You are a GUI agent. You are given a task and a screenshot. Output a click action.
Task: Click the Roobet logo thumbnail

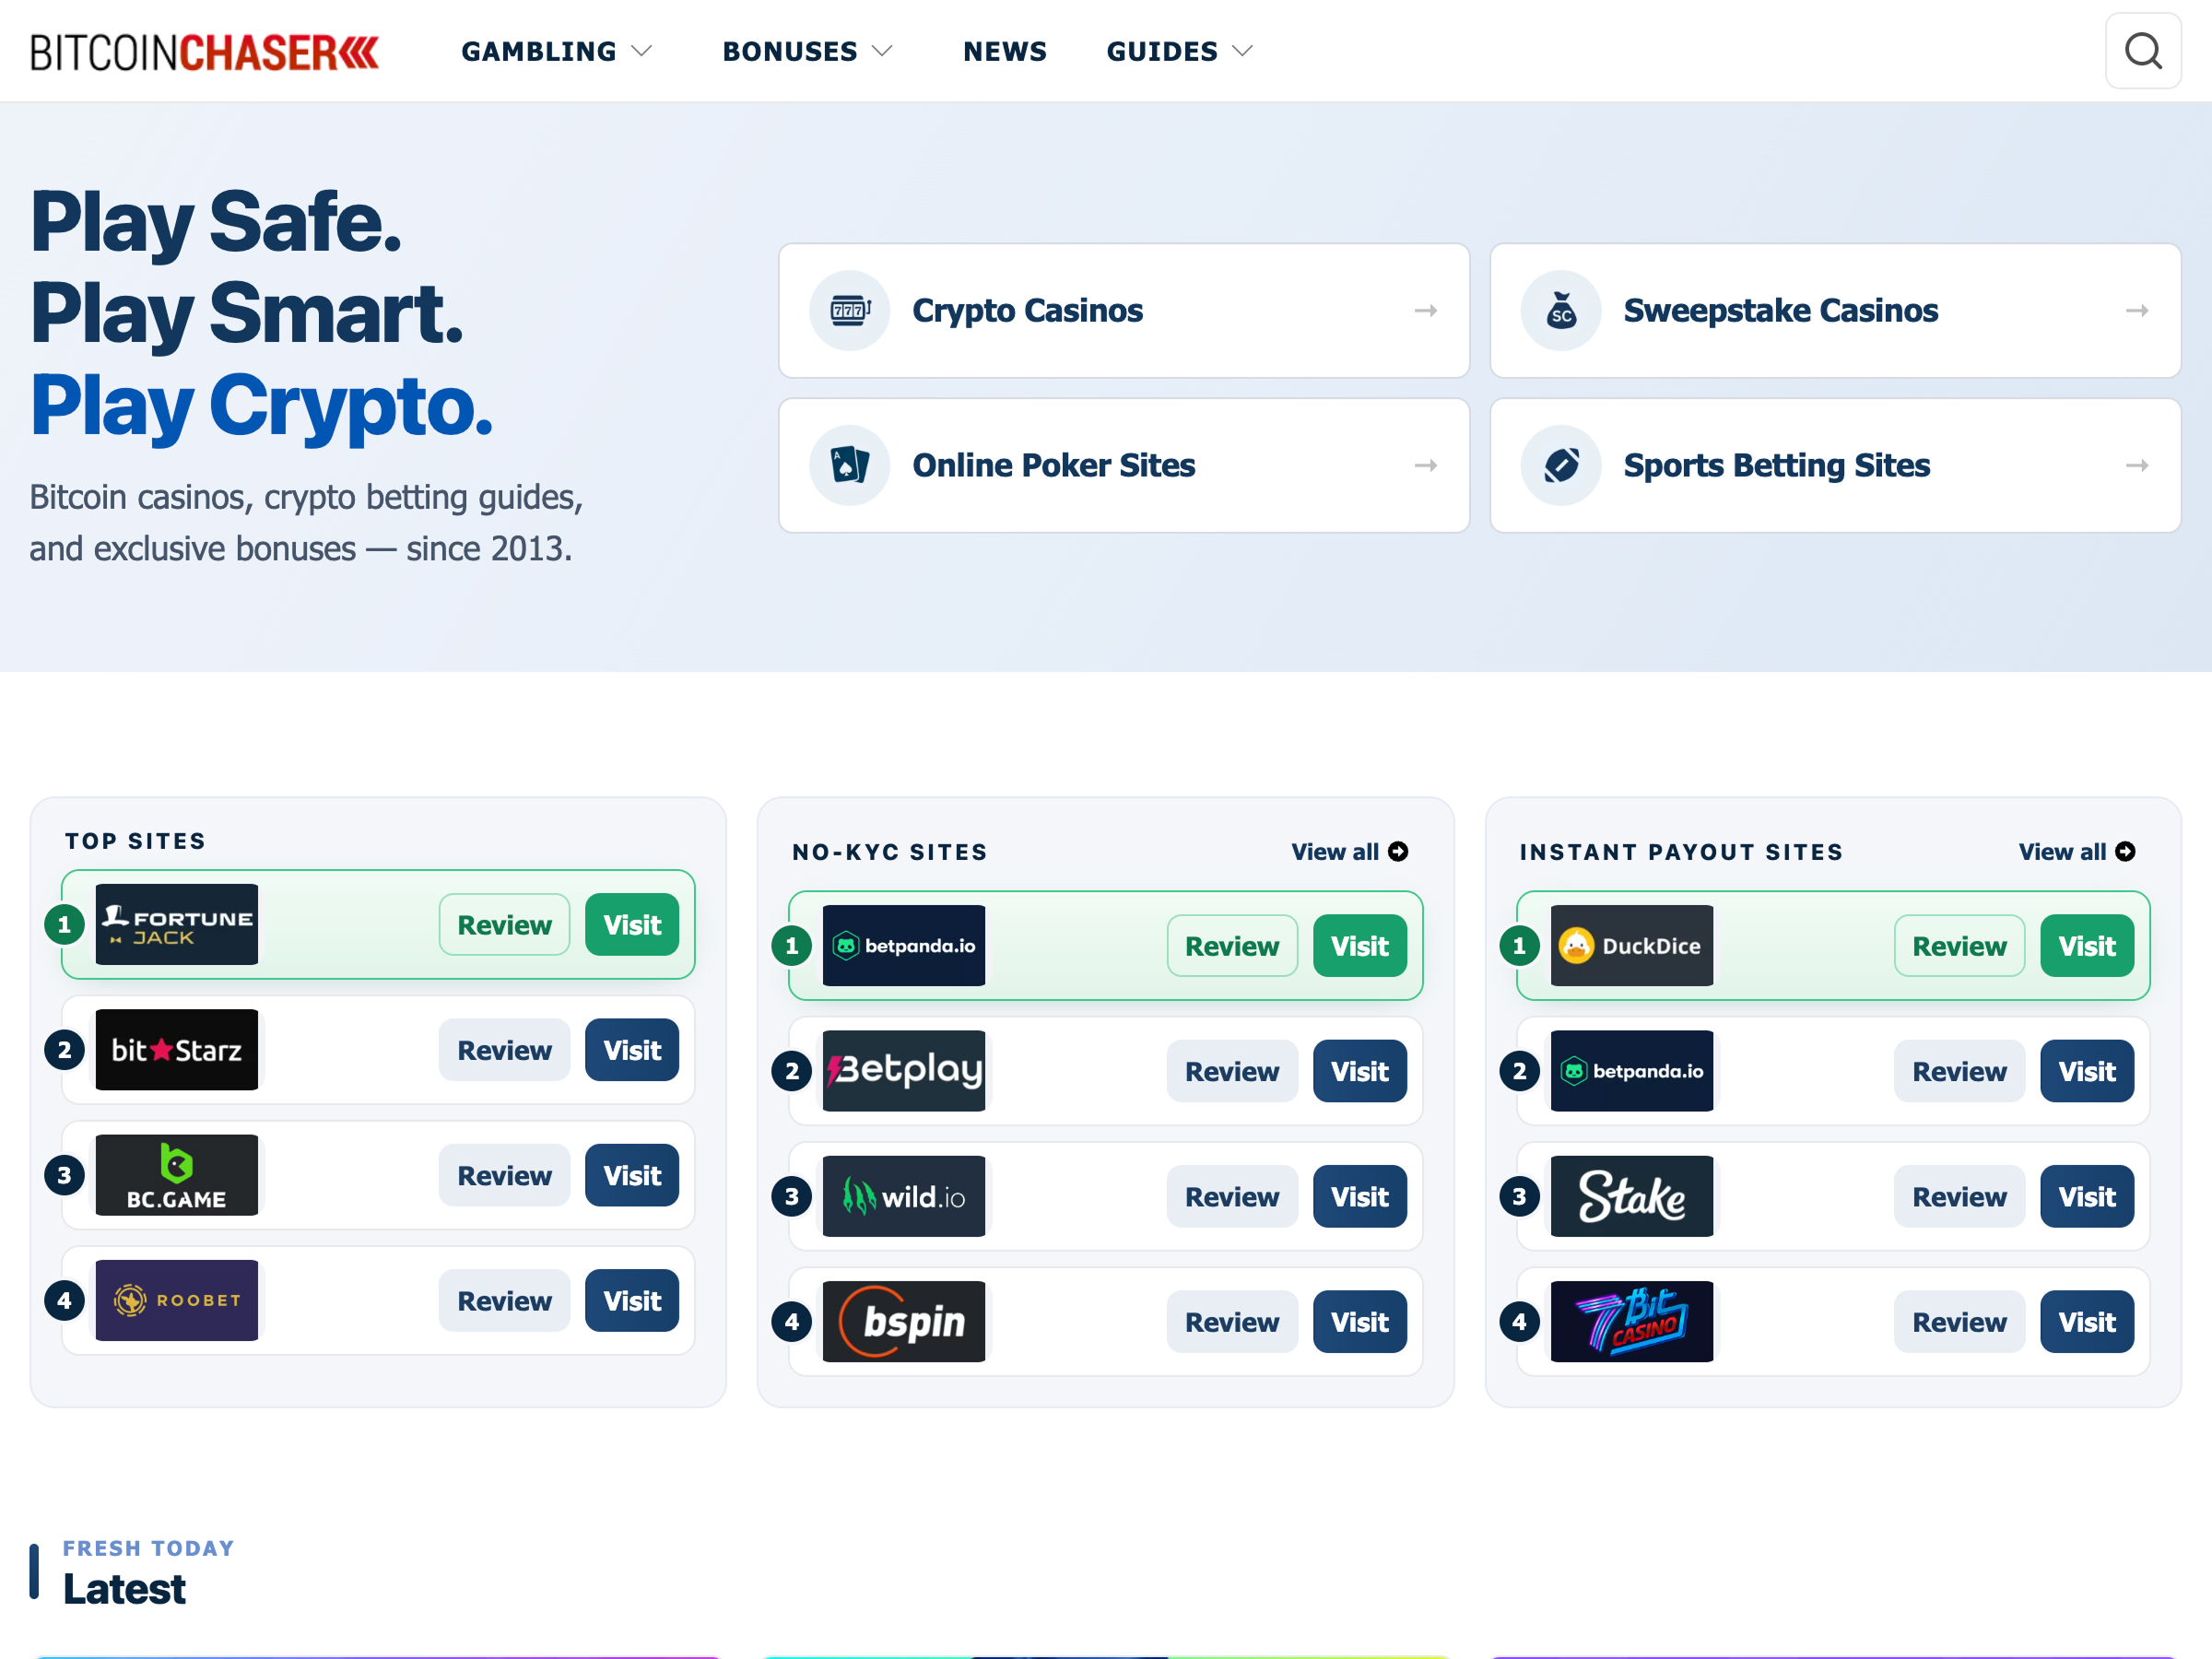tap(177, 1300)
